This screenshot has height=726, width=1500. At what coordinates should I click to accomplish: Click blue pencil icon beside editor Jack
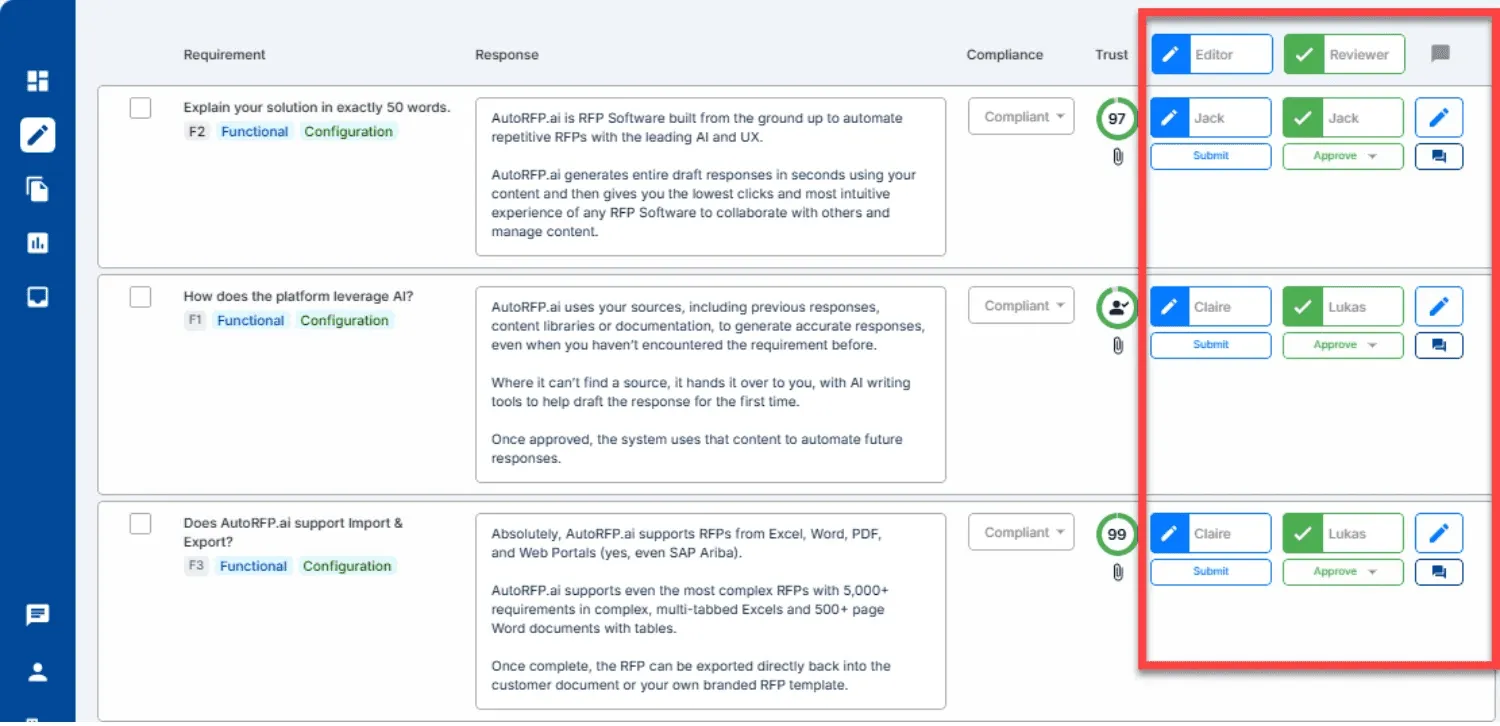[x=1169, y=118]
